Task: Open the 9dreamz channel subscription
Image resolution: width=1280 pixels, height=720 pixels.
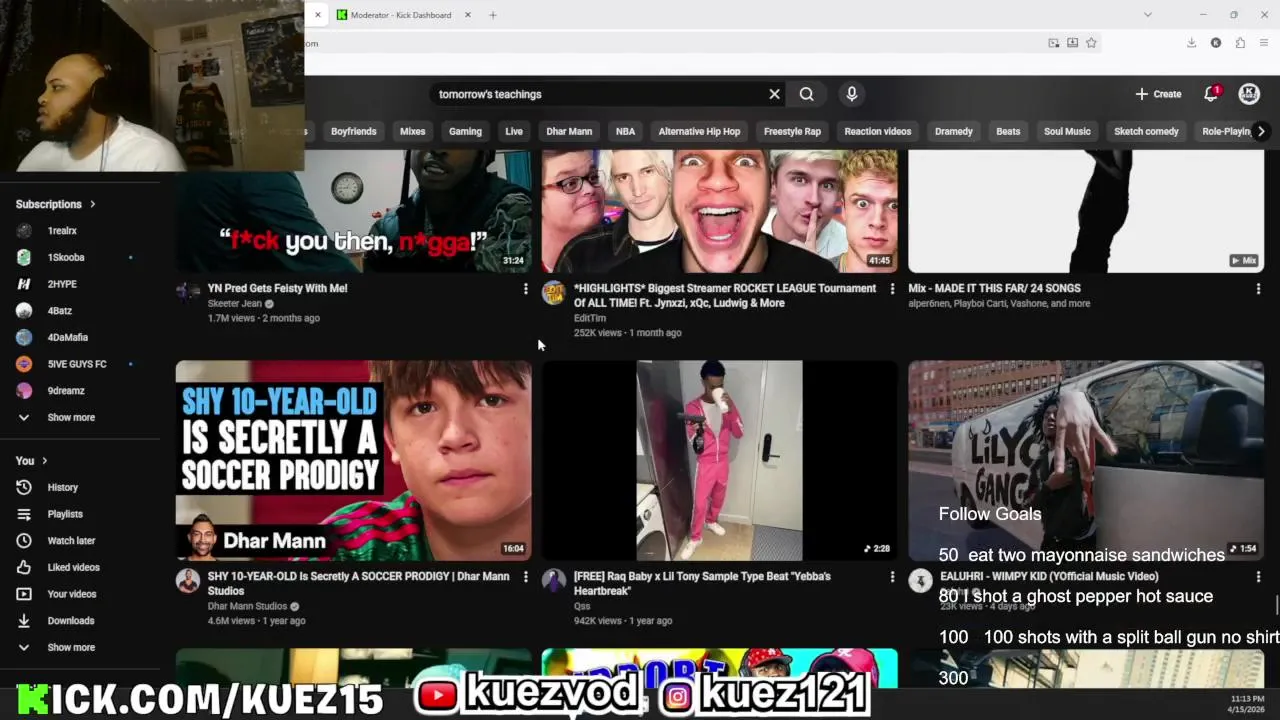Action: 80,391
